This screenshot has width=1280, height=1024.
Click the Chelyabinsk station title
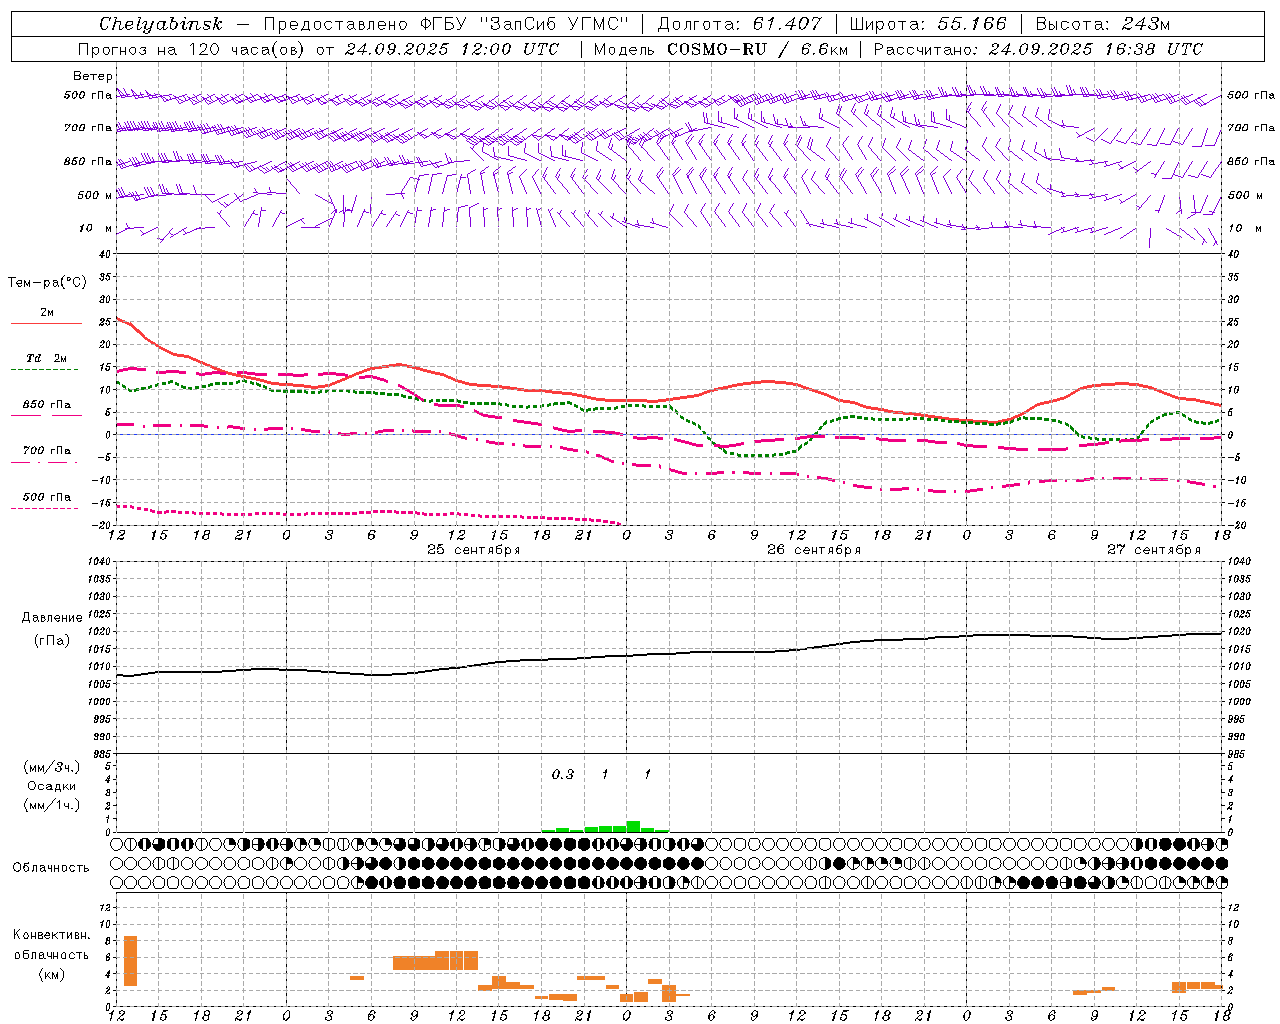pos(161,24)
